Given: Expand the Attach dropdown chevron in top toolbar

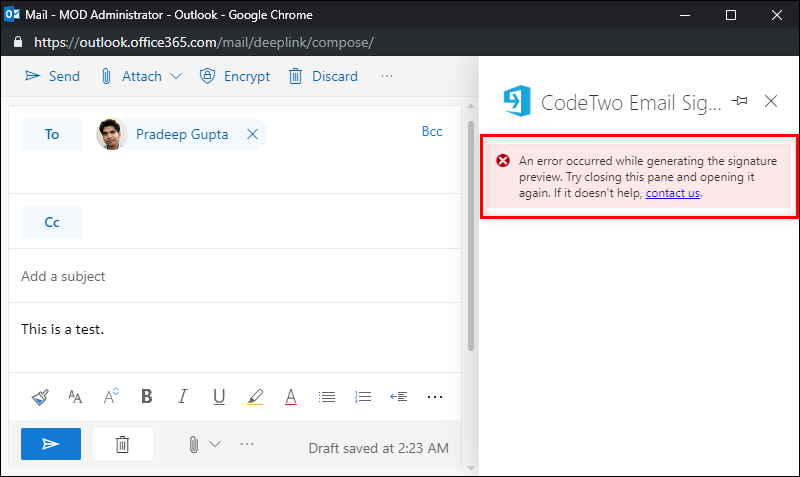Looking at the screenshot, I should tap(176, 77).
